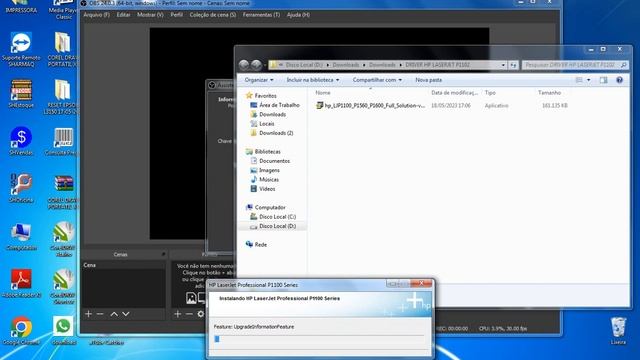Click the HP installer progress bar

click(319, 339)
